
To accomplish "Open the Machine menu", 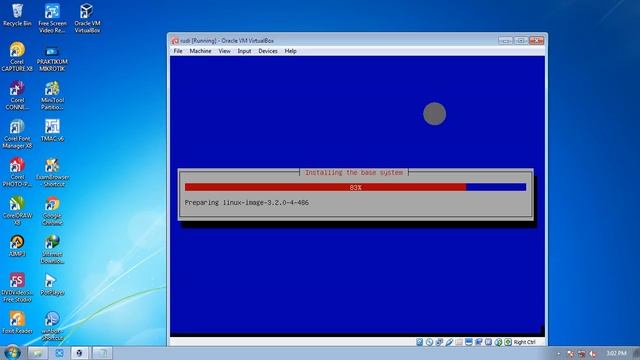I will point(200,51).
